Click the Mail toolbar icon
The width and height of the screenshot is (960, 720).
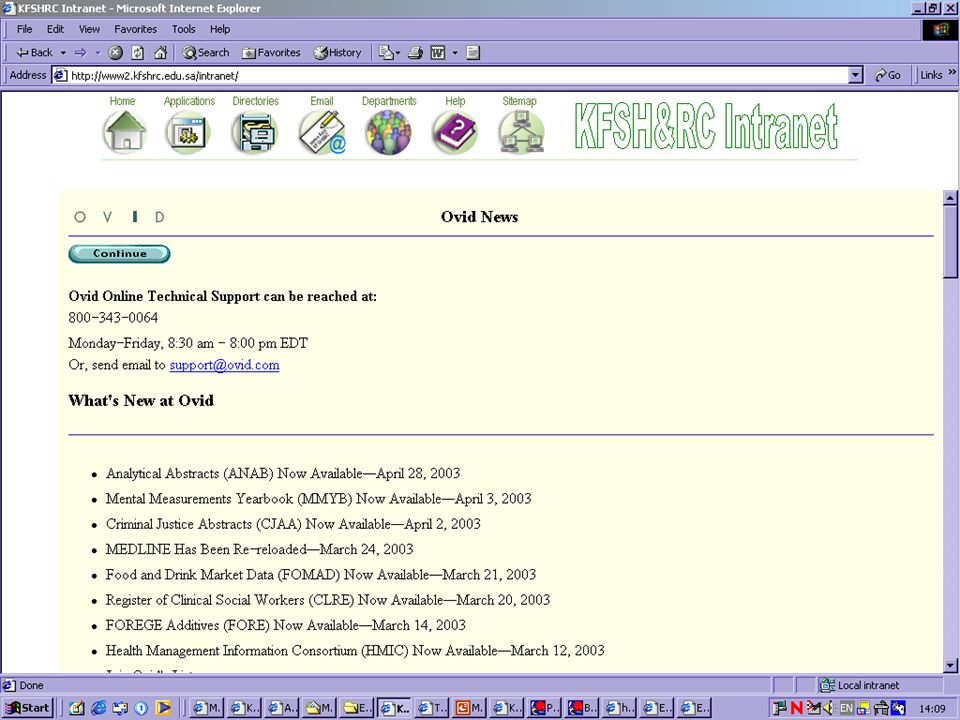pos(388,53)
